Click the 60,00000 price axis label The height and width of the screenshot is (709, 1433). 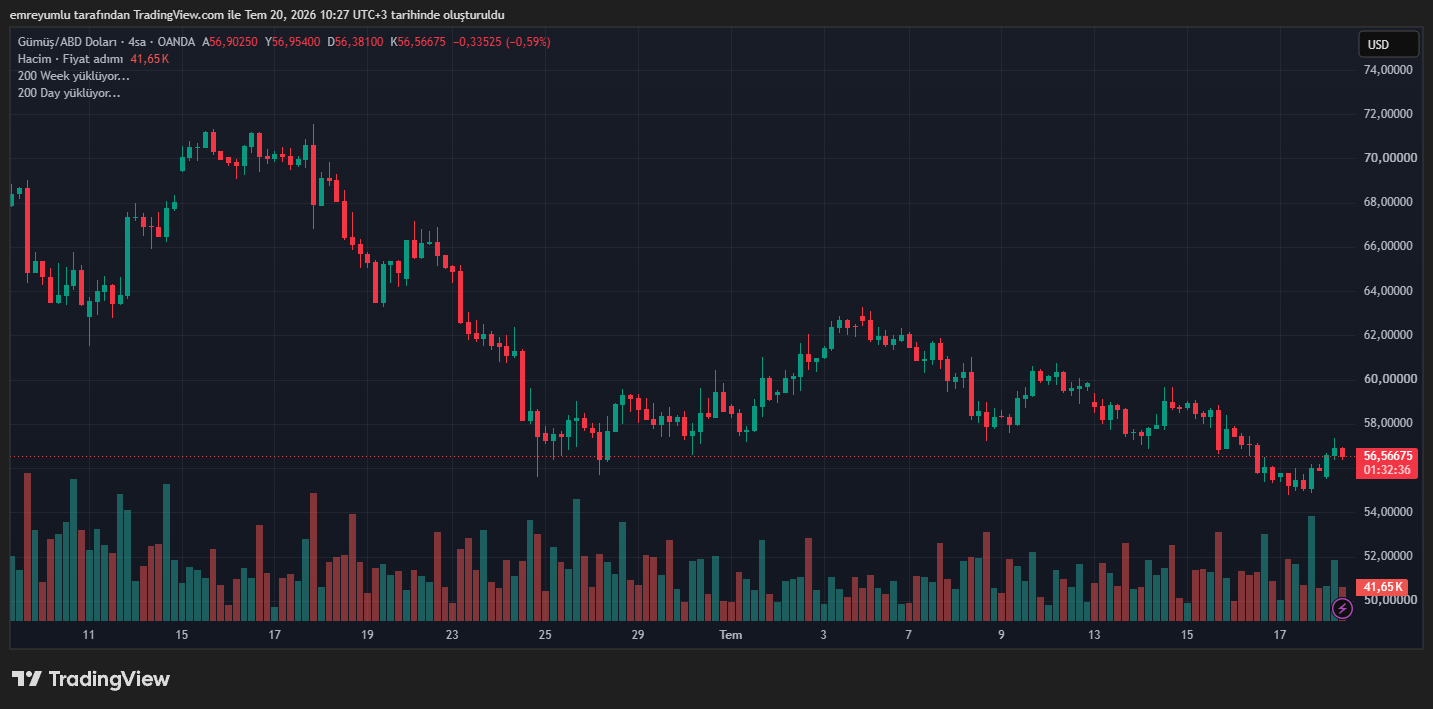click(x=1388, y=379)
